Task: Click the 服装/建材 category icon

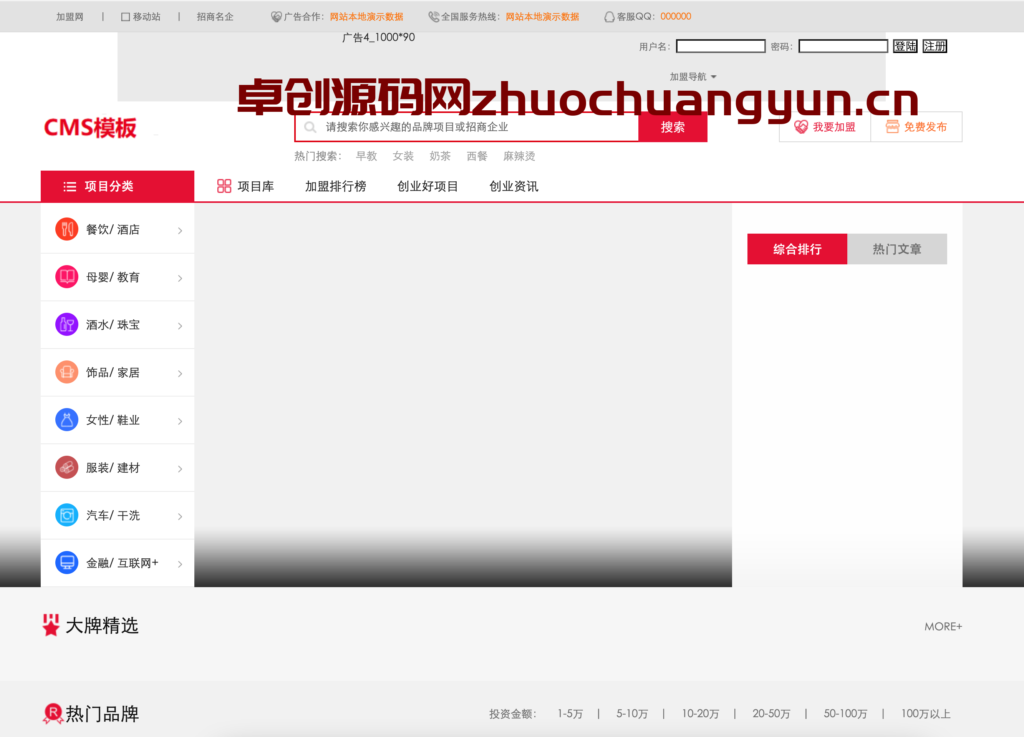Action: 67,467
